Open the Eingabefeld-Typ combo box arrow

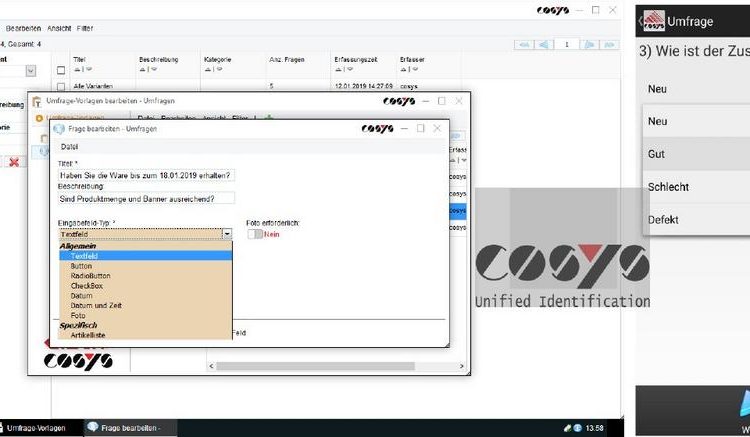(227, 234)
